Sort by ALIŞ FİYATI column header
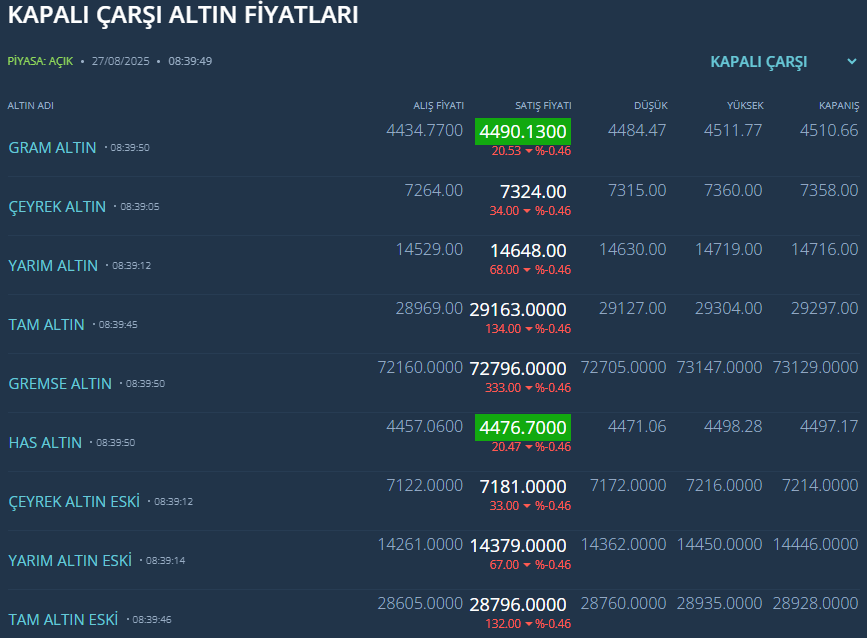 pyautogui.click(x=439, y=106)
